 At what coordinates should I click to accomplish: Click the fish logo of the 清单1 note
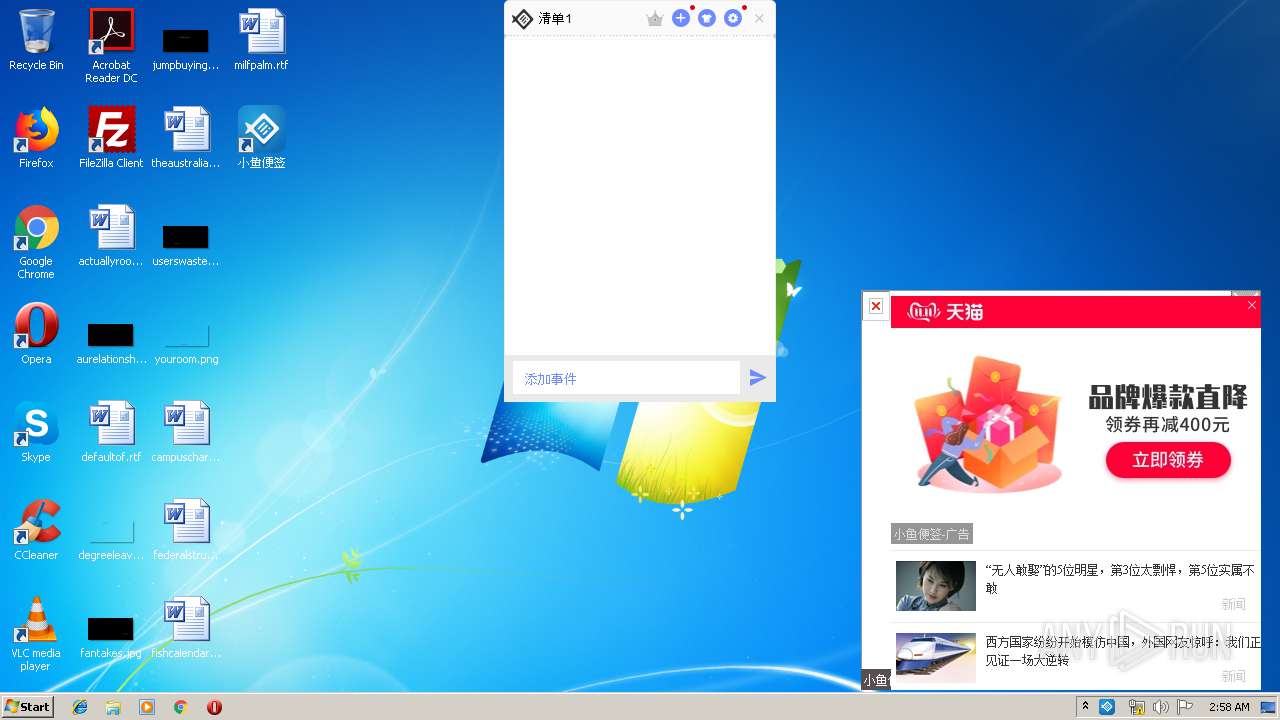pyautogui.click(x=522, y=19)
